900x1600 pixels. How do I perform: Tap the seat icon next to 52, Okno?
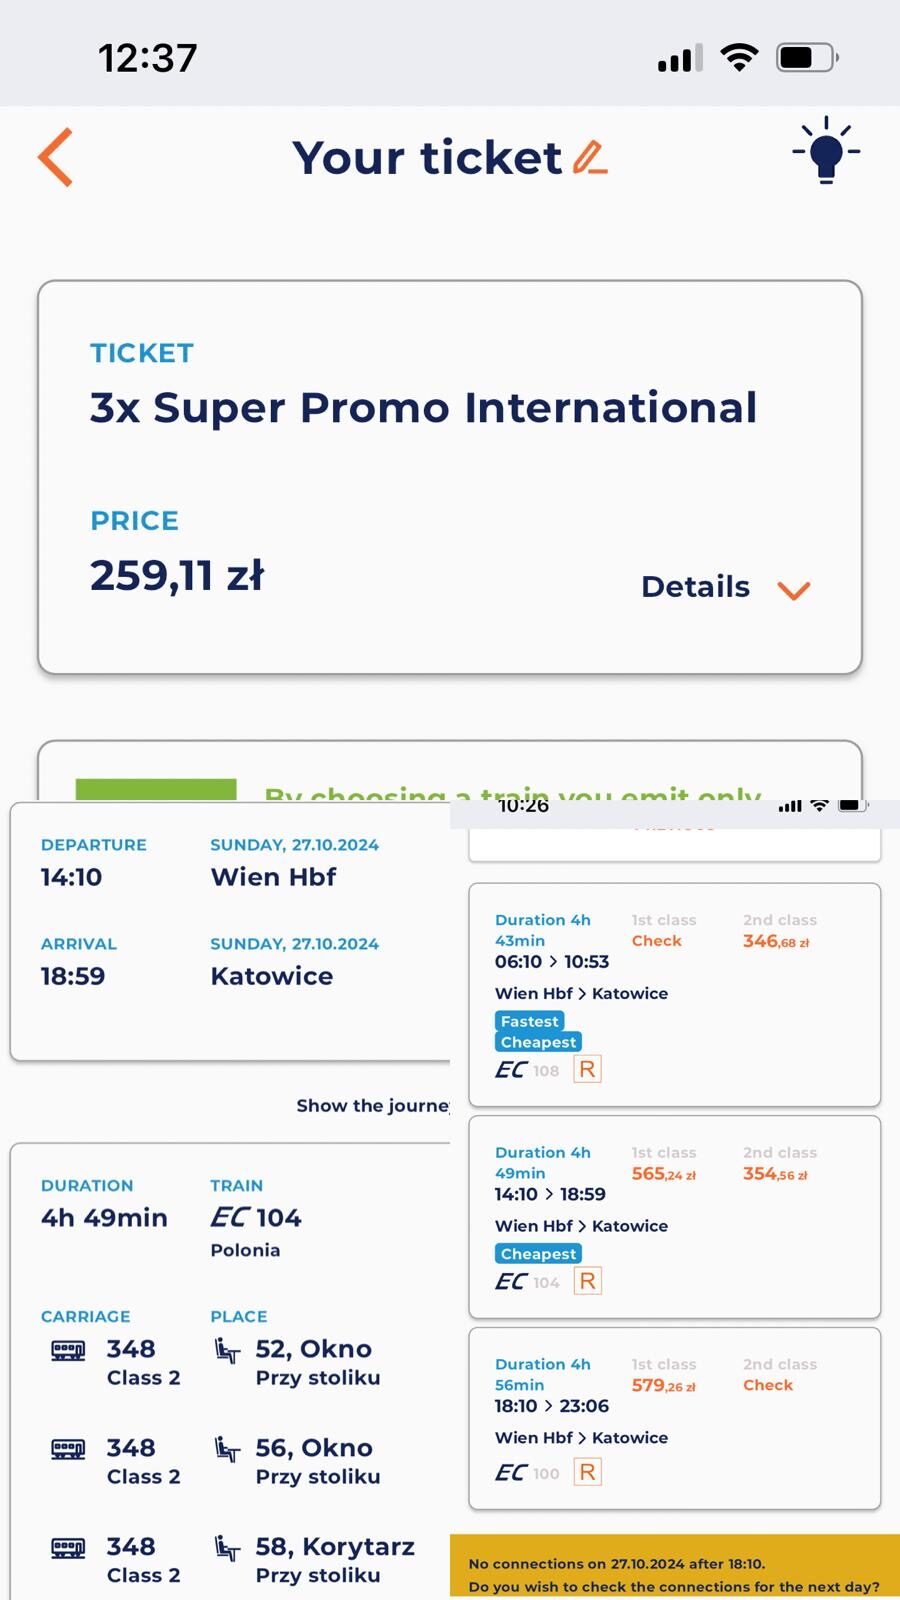[227, 1351]
